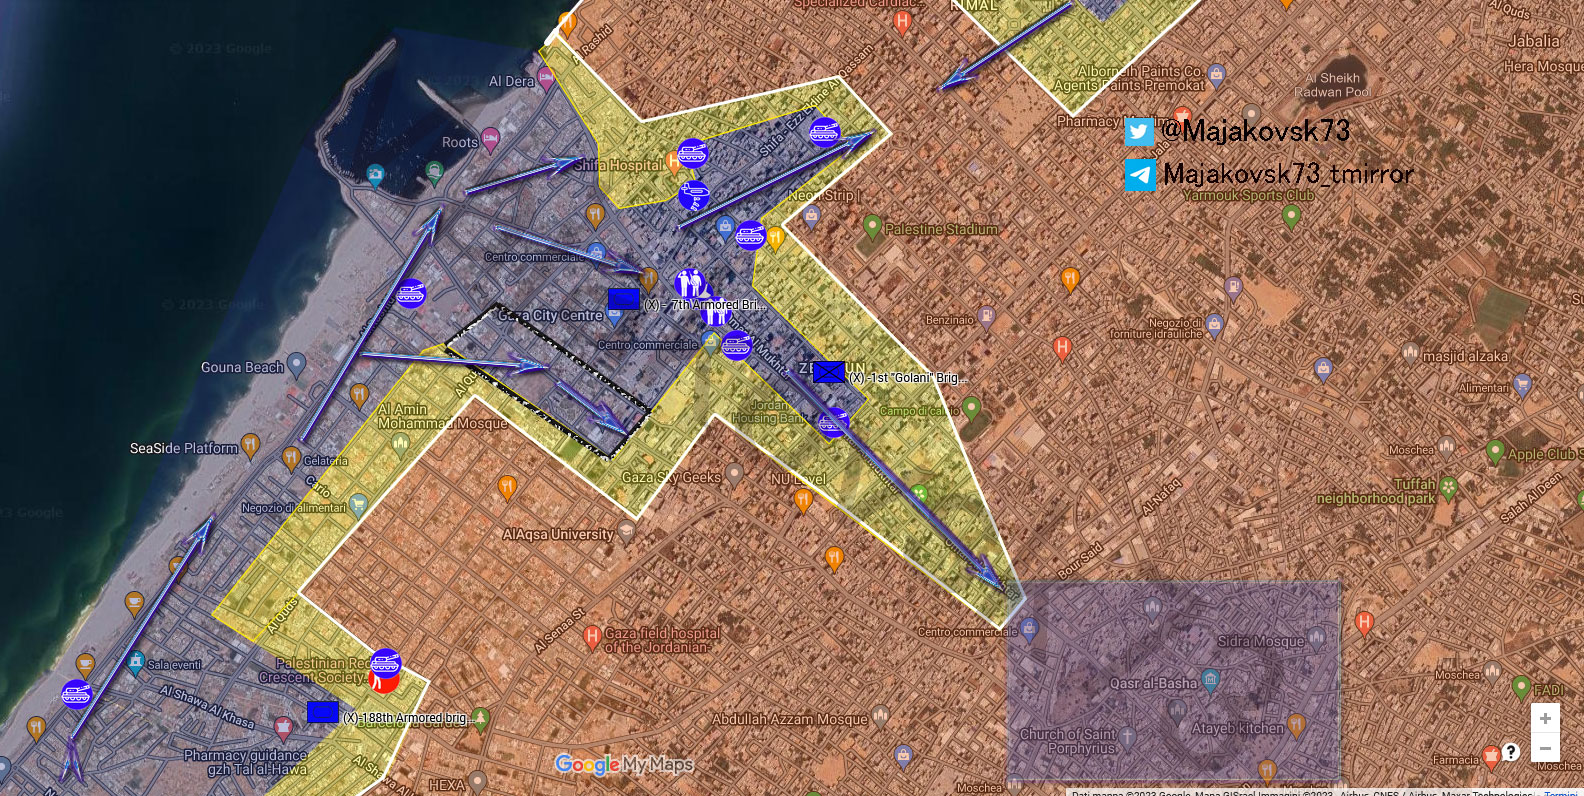
Task: Open the Shifa Hospital orange H pin
Action: click(674, 162)
